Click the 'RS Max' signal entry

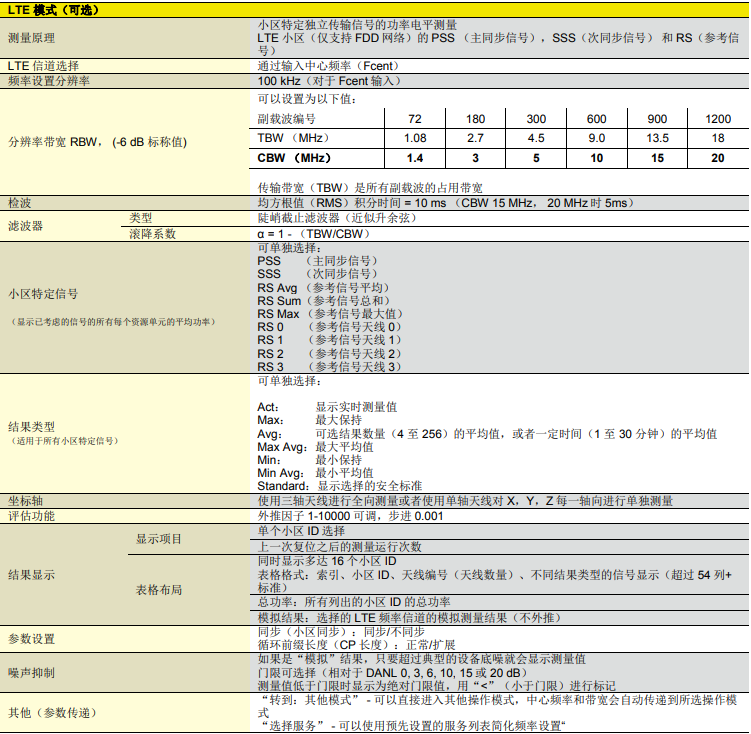(x=279, y=314)
